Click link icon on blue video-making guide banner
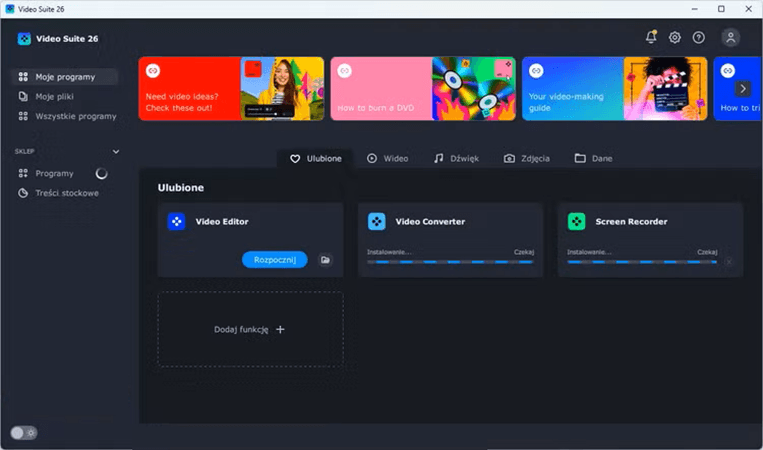The image size is (763, 450). [x=536, y=71]
